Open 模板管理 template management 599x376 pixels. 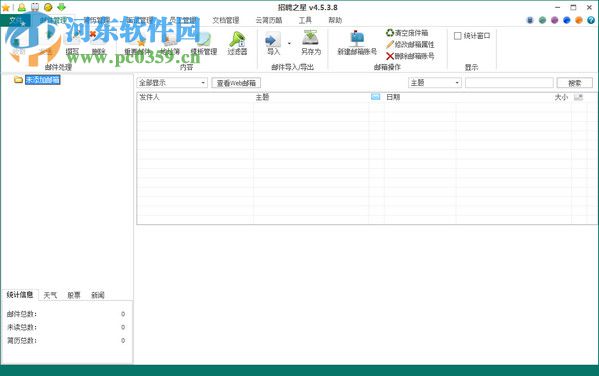coord(204,42)
